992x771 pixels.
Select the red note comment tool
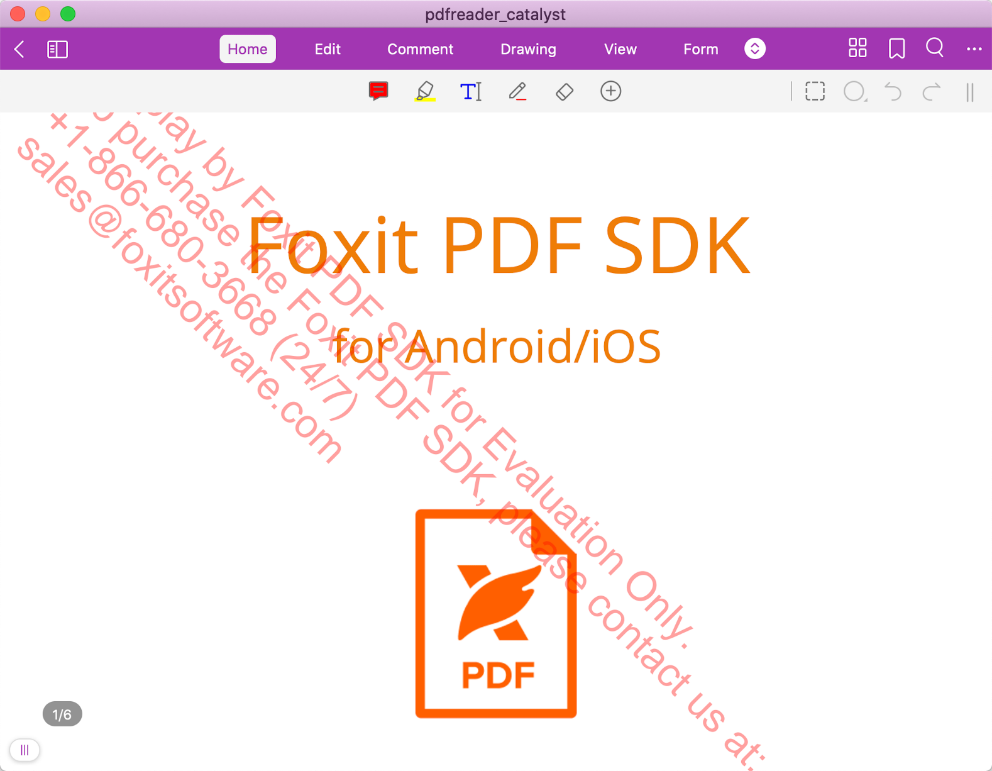pos(378,91)
